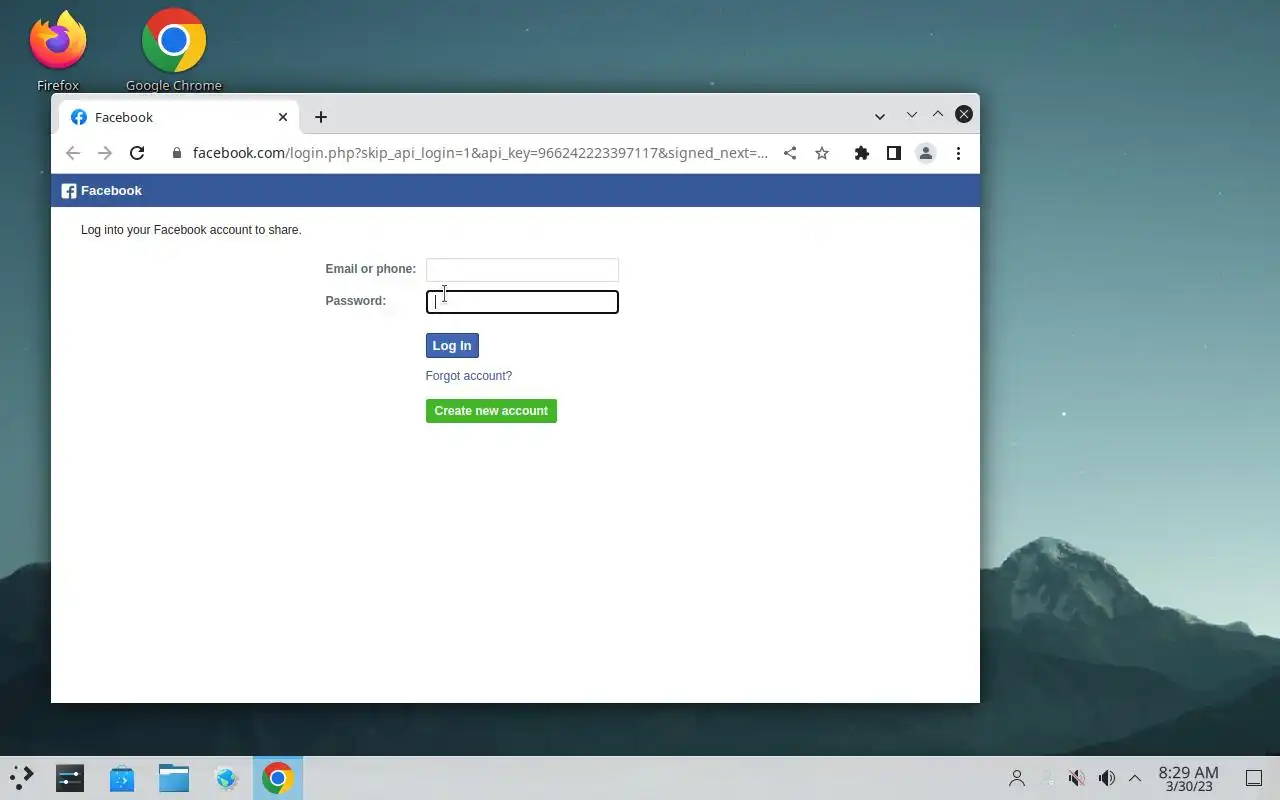Click the Log In button

click(452, 345)
